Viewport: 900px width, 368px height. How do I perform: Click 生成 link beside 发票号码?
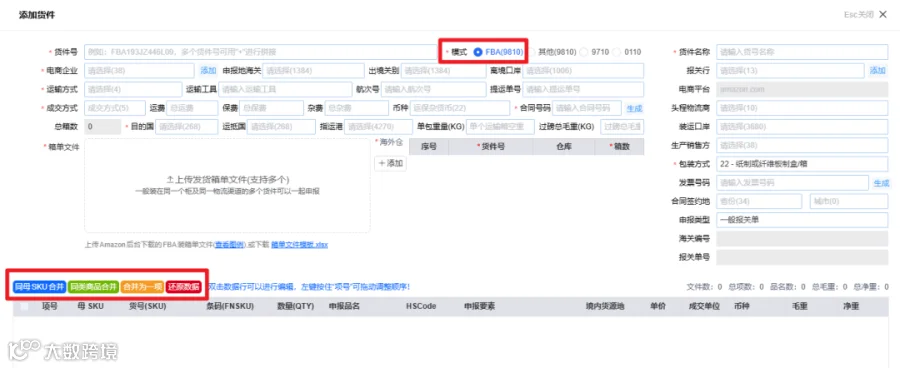click(881, 183)
